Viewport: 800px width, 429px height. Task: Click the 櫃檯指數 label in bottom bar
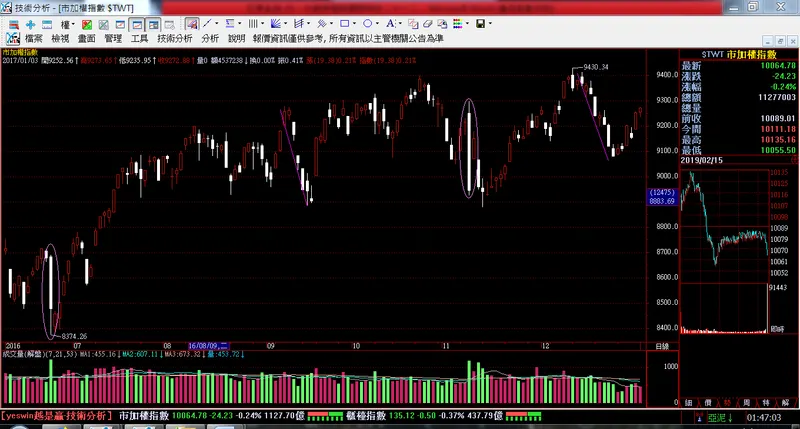point(366,416)
